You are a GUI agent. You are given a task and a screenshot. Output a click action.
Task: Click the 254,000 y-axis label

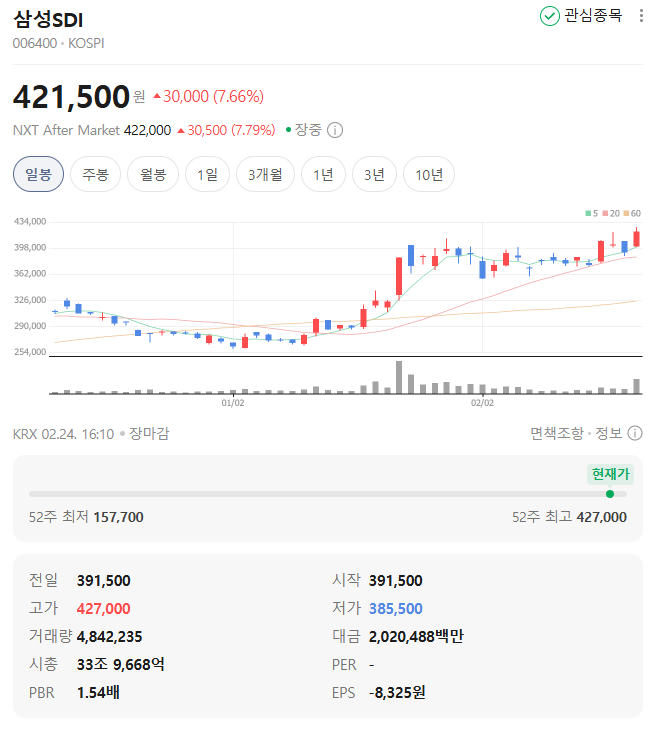click(x=30, y=352)
